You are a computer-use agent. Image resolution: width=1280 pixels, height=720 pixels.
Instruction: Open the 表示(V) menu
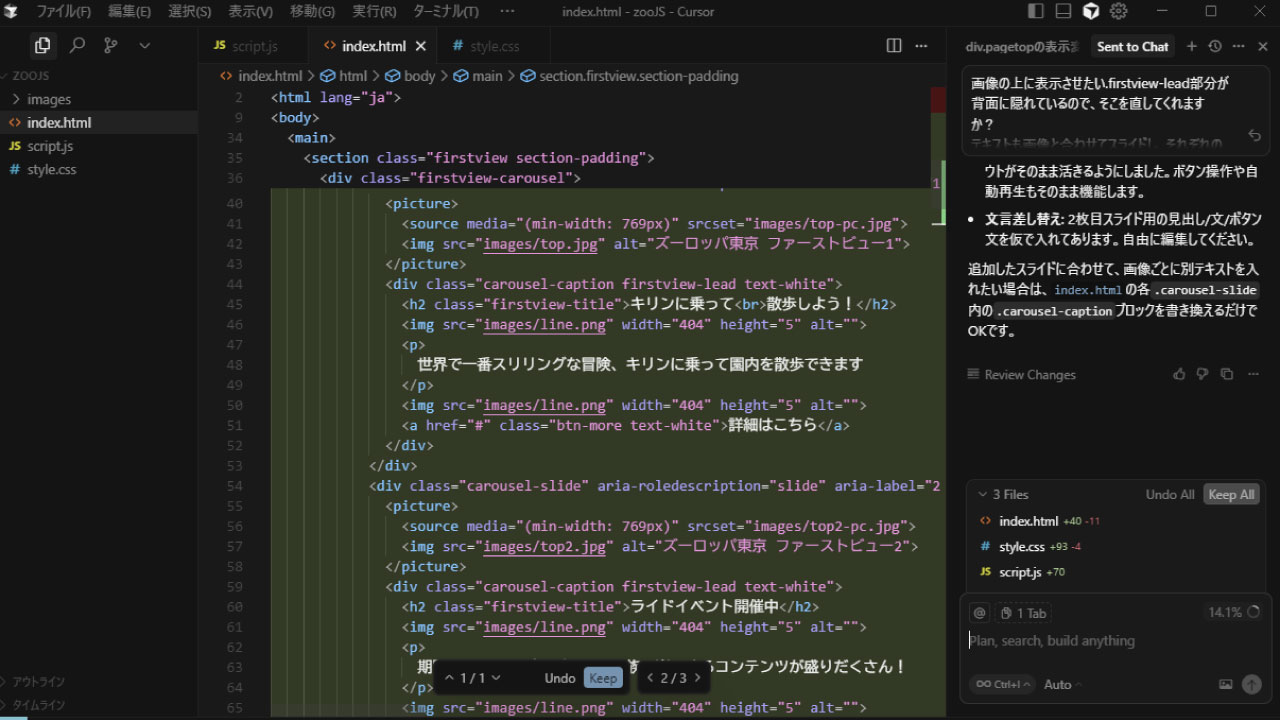(x=250, y=11)
